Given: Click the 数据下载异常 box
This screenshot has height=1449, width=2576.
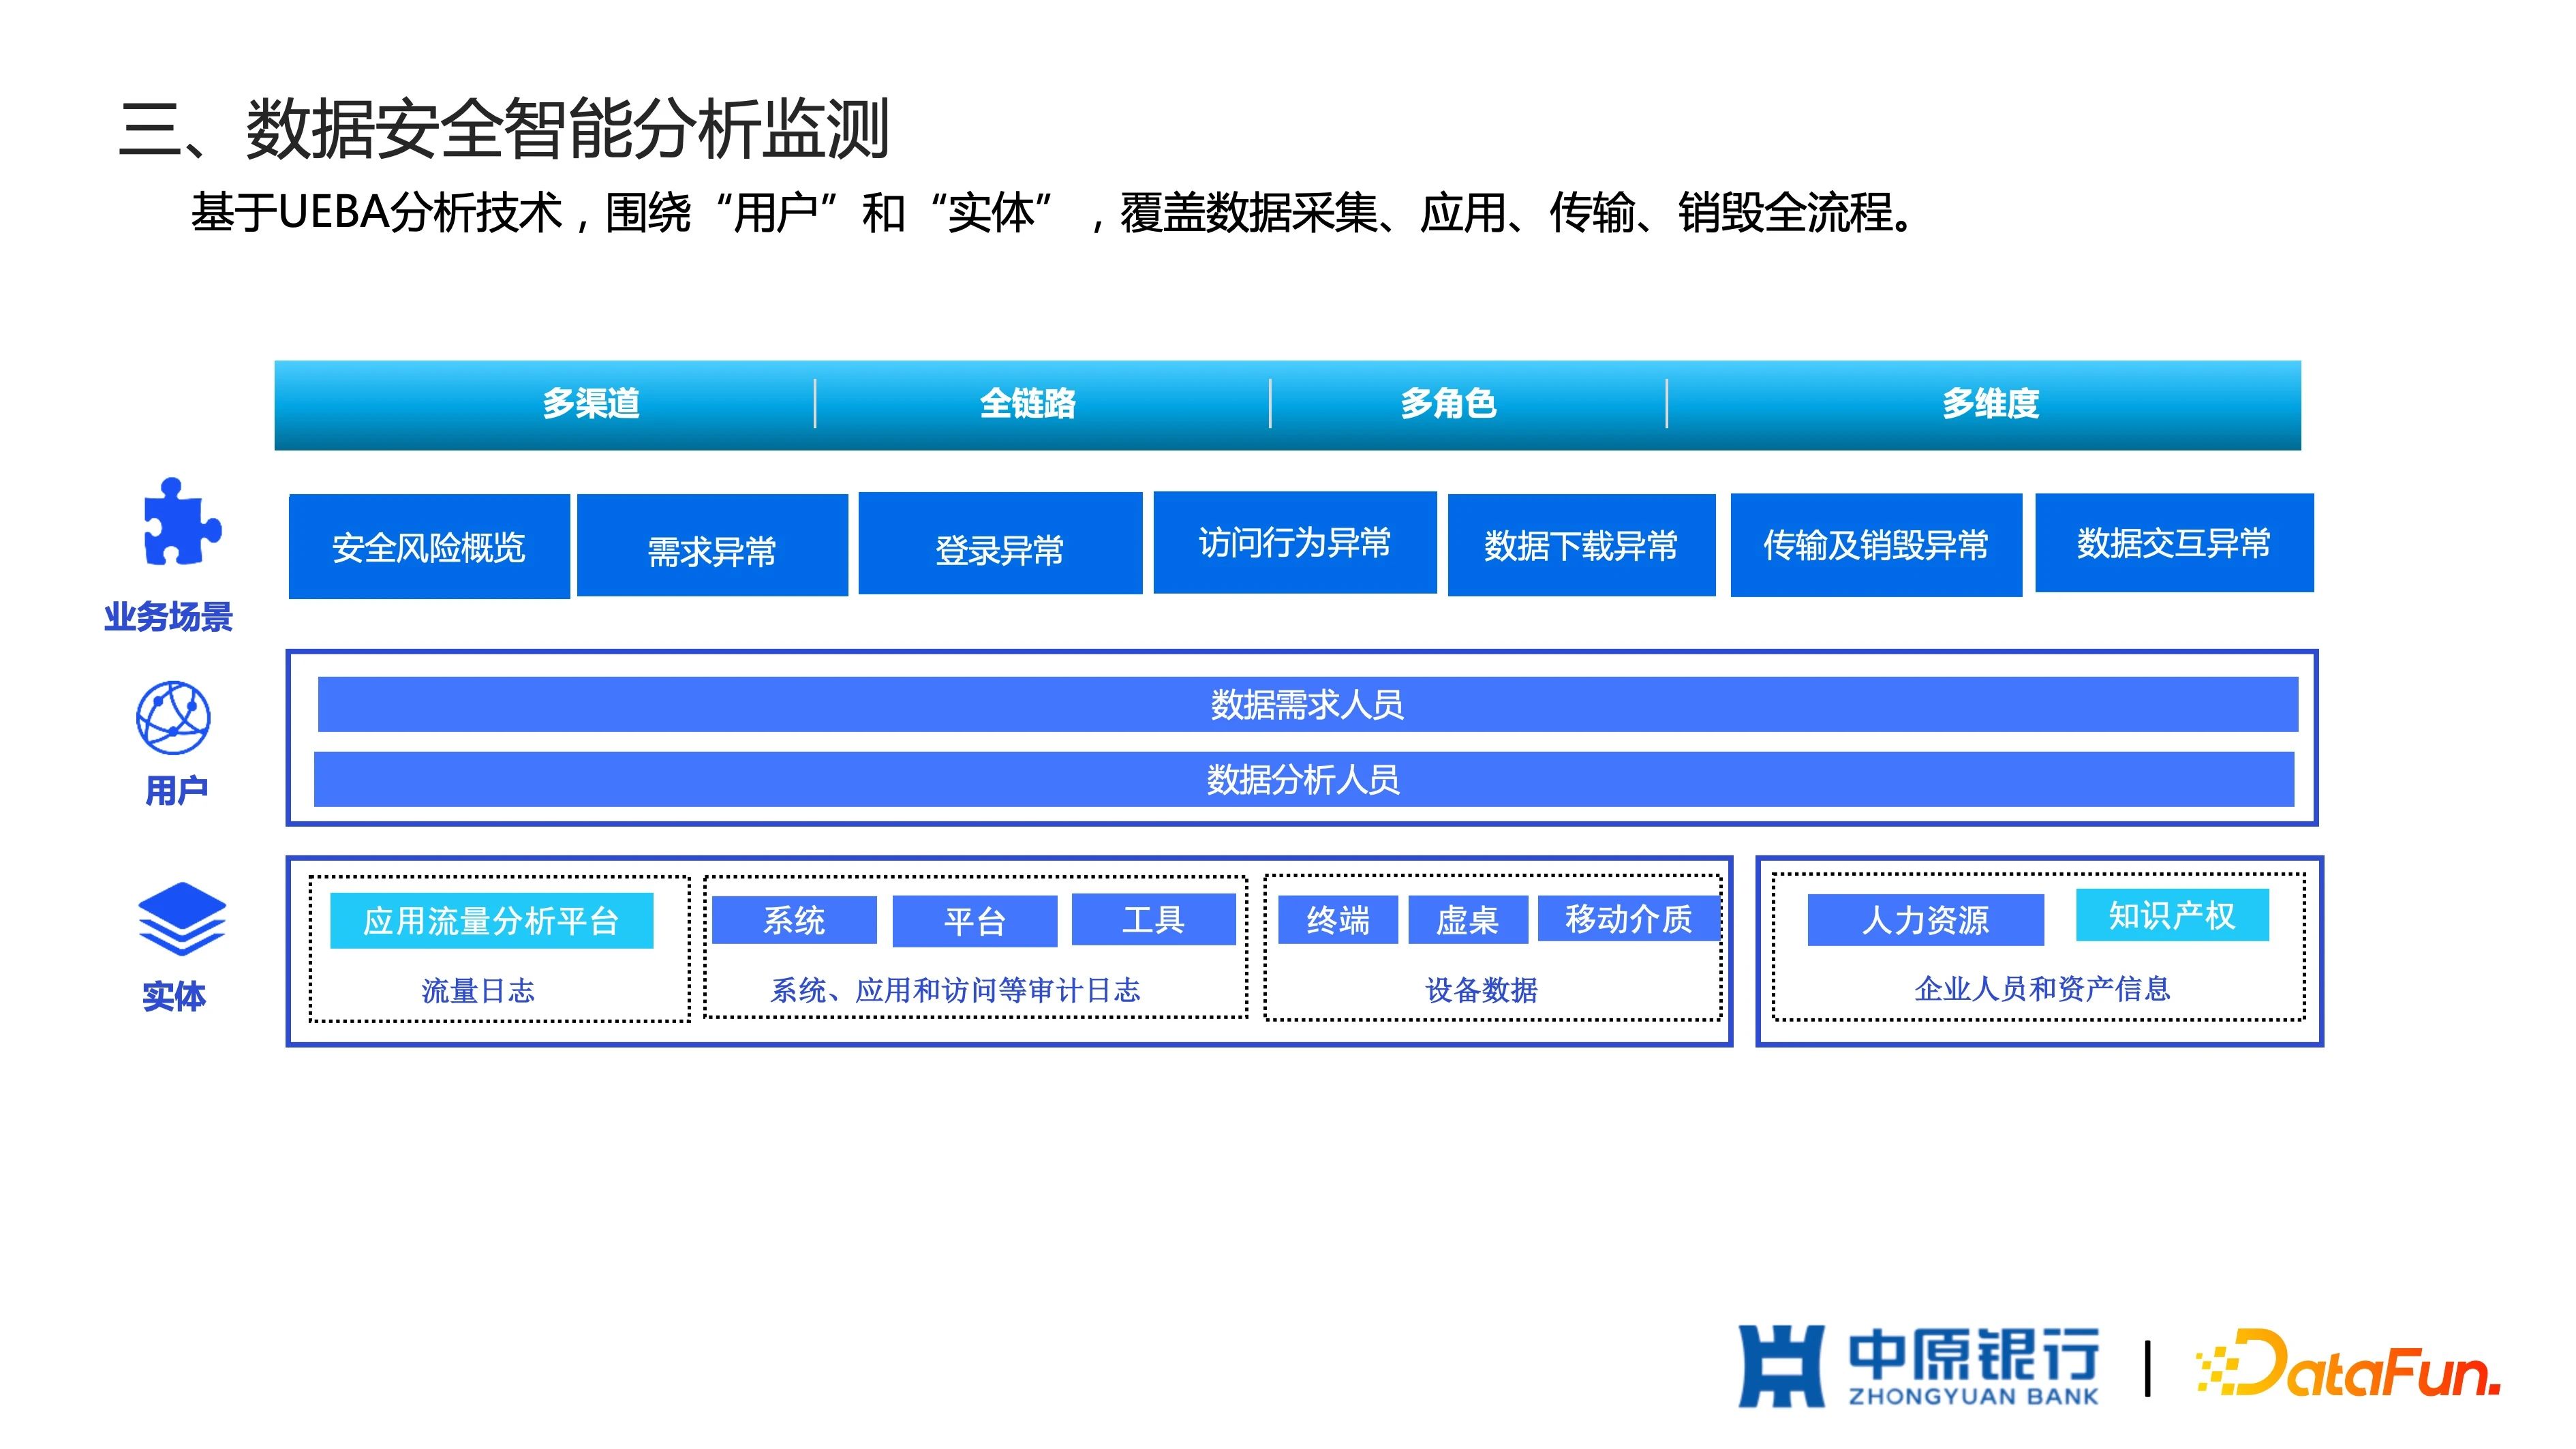Looking at the screenshot, I should [1581, 545].
